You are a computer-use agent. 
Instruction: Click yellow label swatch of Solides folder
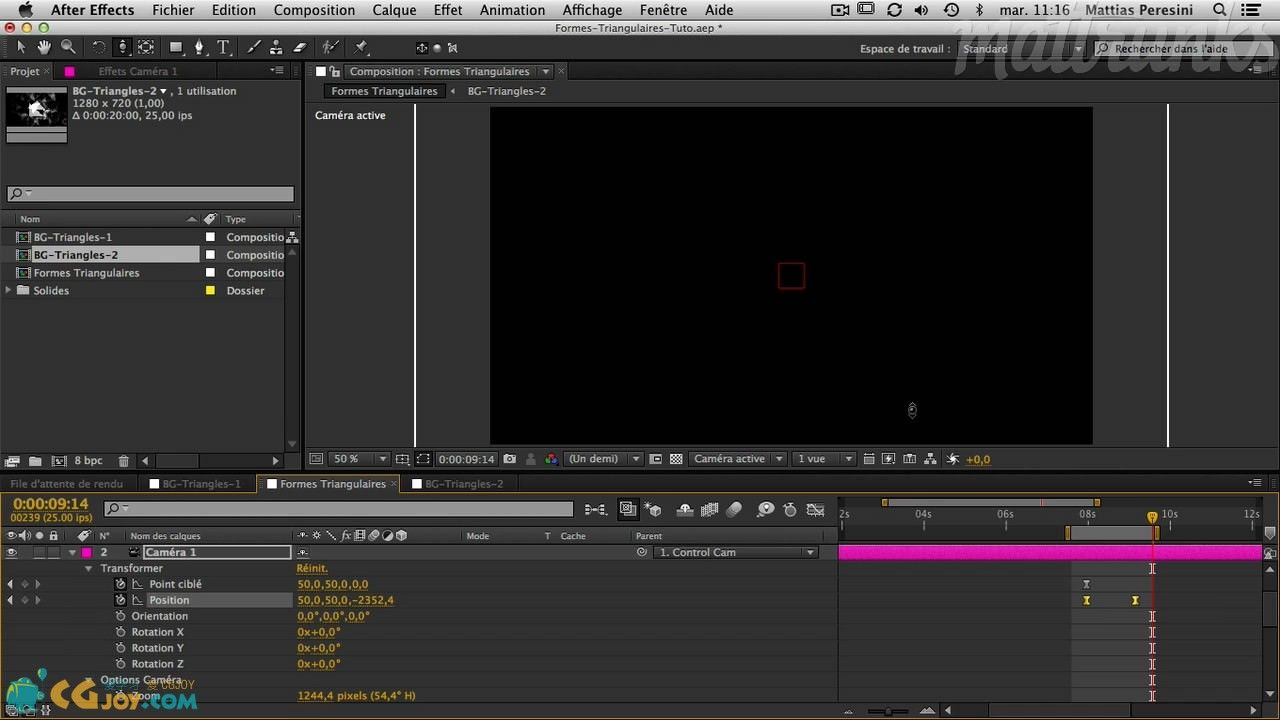click(210, 290)
